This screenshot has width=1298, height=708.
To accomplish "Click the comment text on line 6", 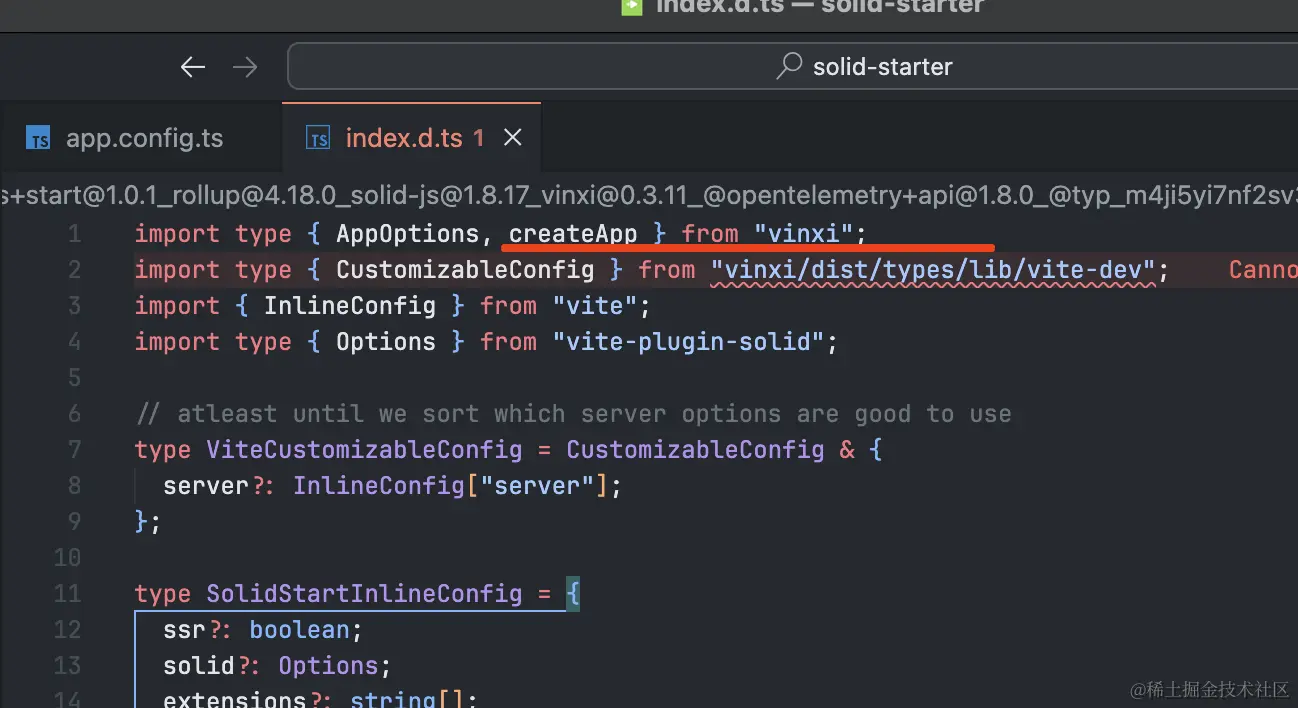I will pos(573,414).
